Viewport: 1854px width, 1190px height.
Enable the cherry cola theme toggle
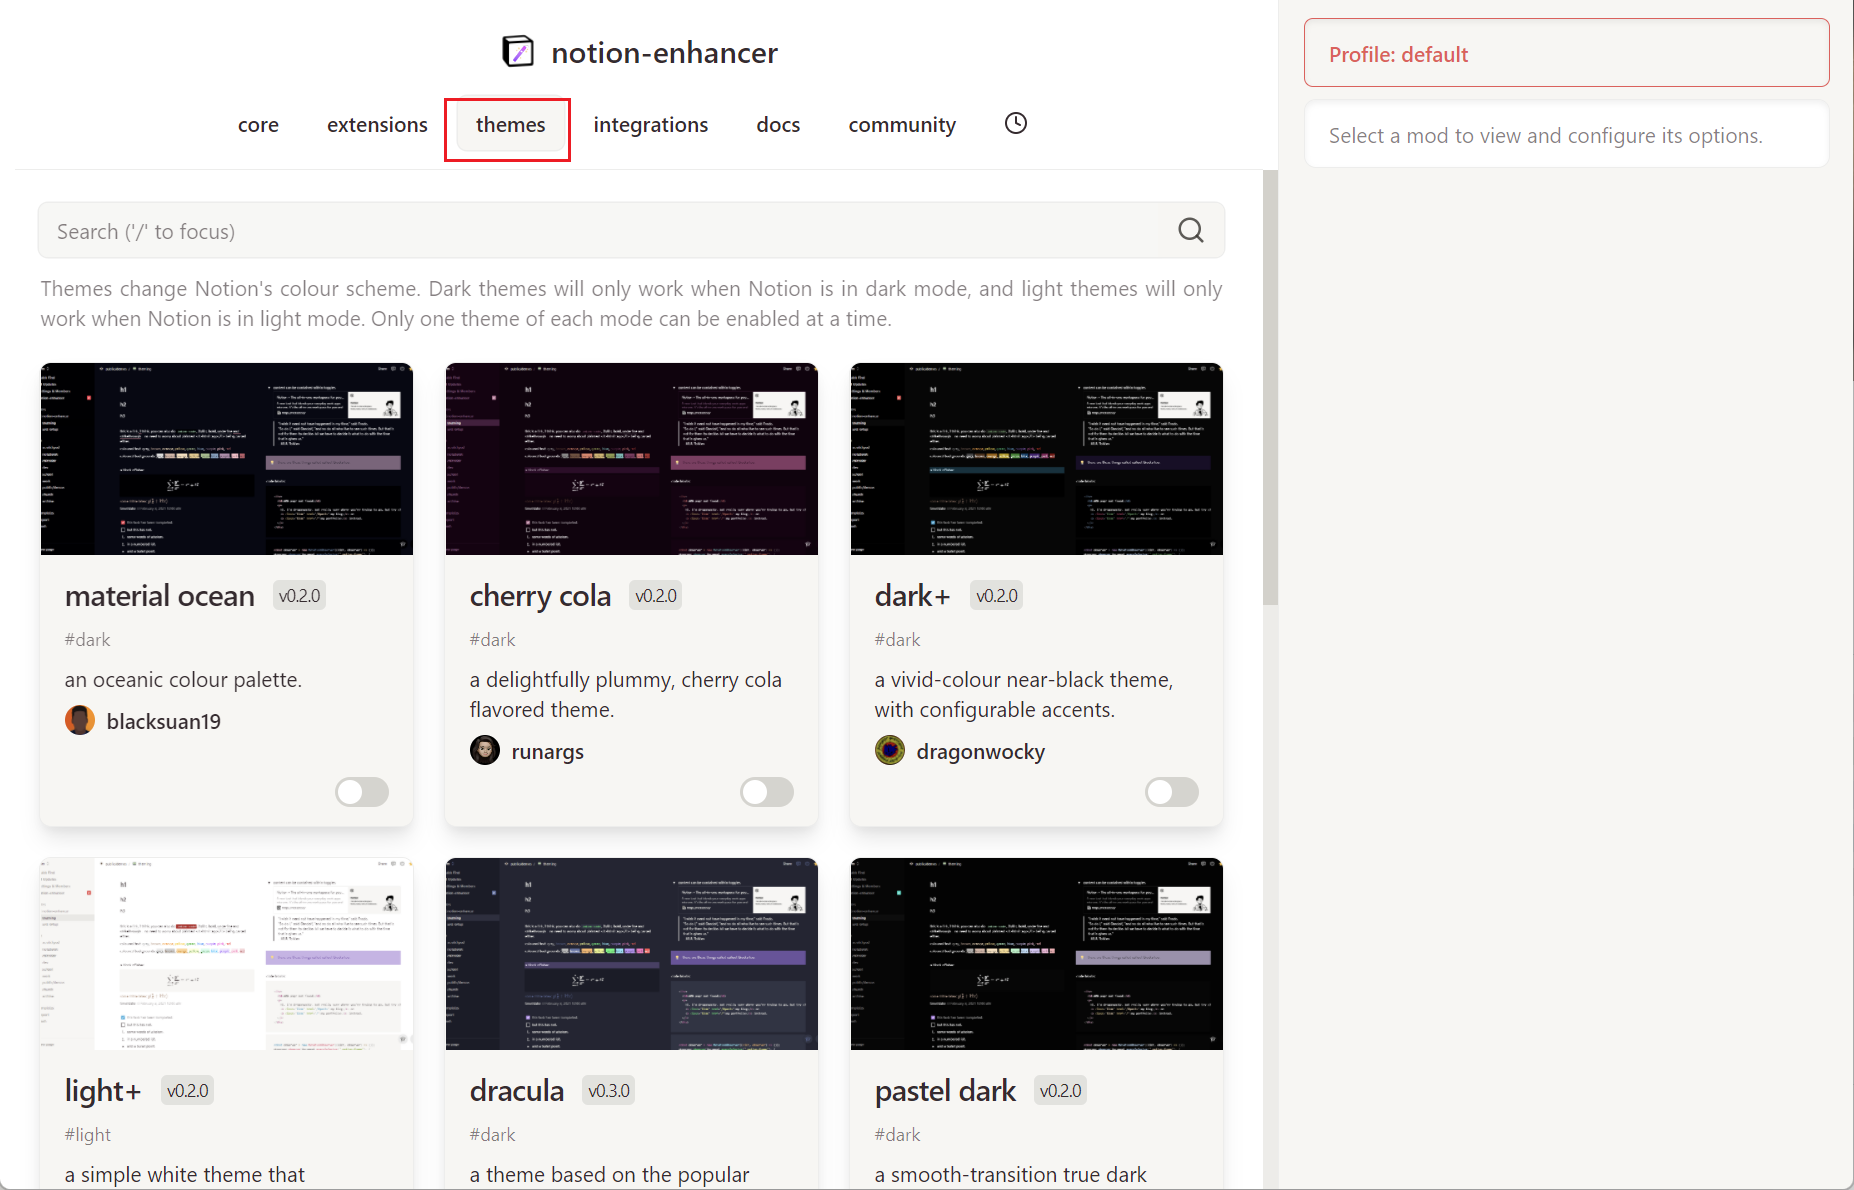[x=767, y=792]
